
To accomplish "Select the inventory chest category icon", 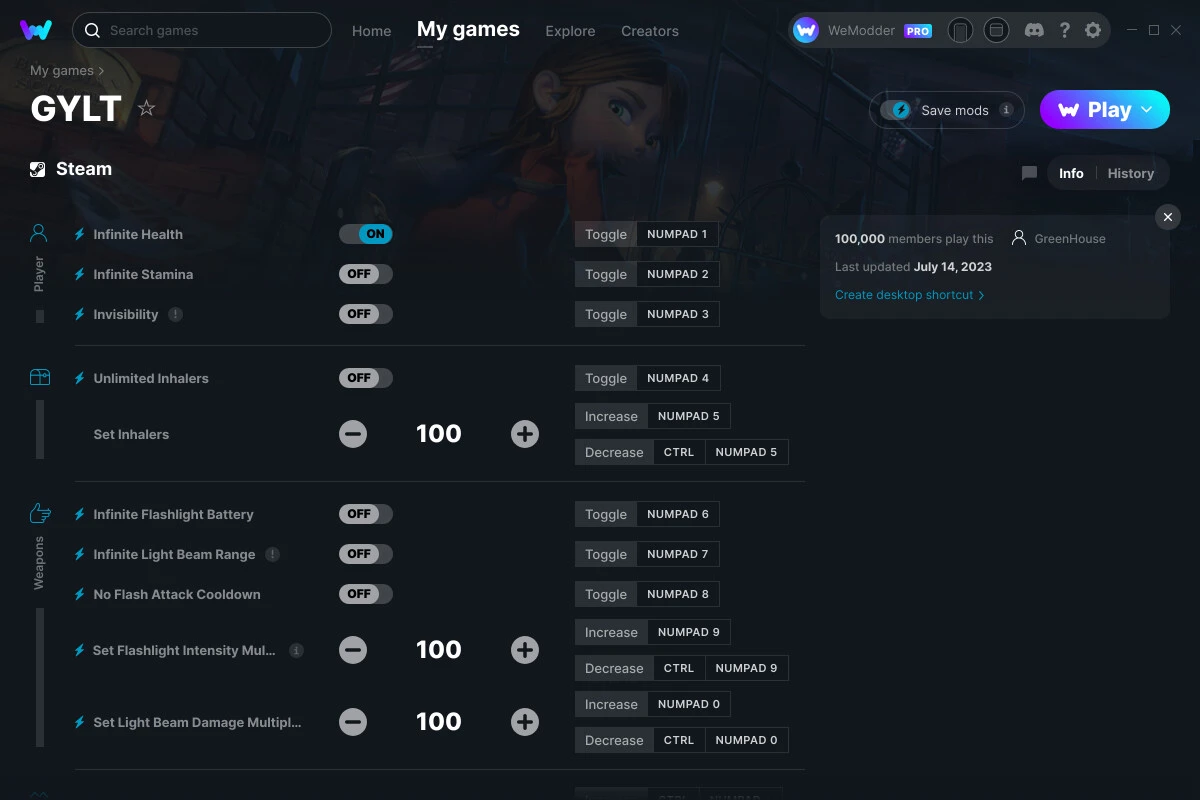I will tap(40, 377).
